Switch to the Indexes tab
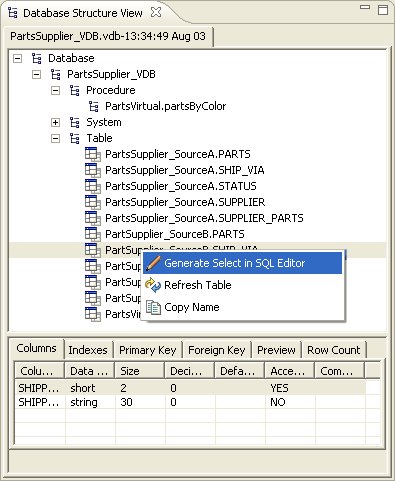Screen dimensions: 395x481 pyautogui.click(x=88, y=350)
